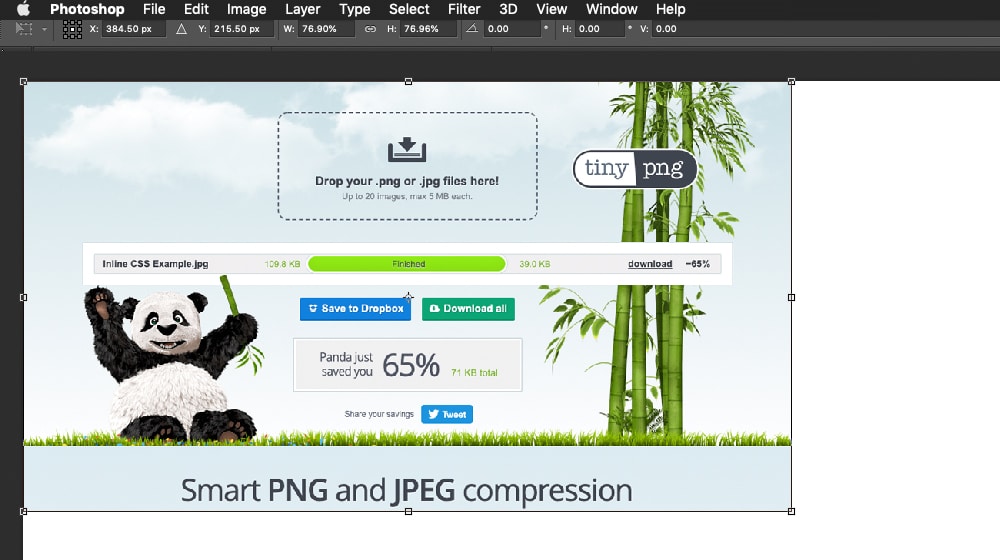Click the 'Drop your .png or .jpg files here!' text
The width and height of the screenshot is (1000, 560).
[x=407, y=181]
